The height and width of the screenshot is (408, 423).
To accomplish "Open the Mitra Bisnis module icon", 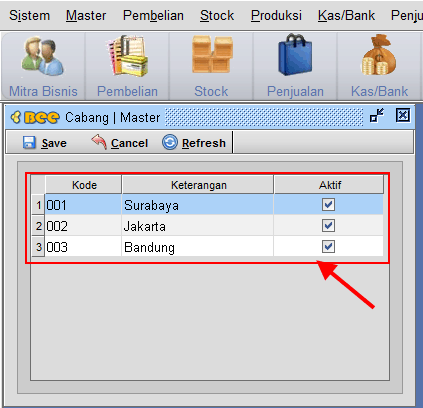I will (x=43, y=56).
